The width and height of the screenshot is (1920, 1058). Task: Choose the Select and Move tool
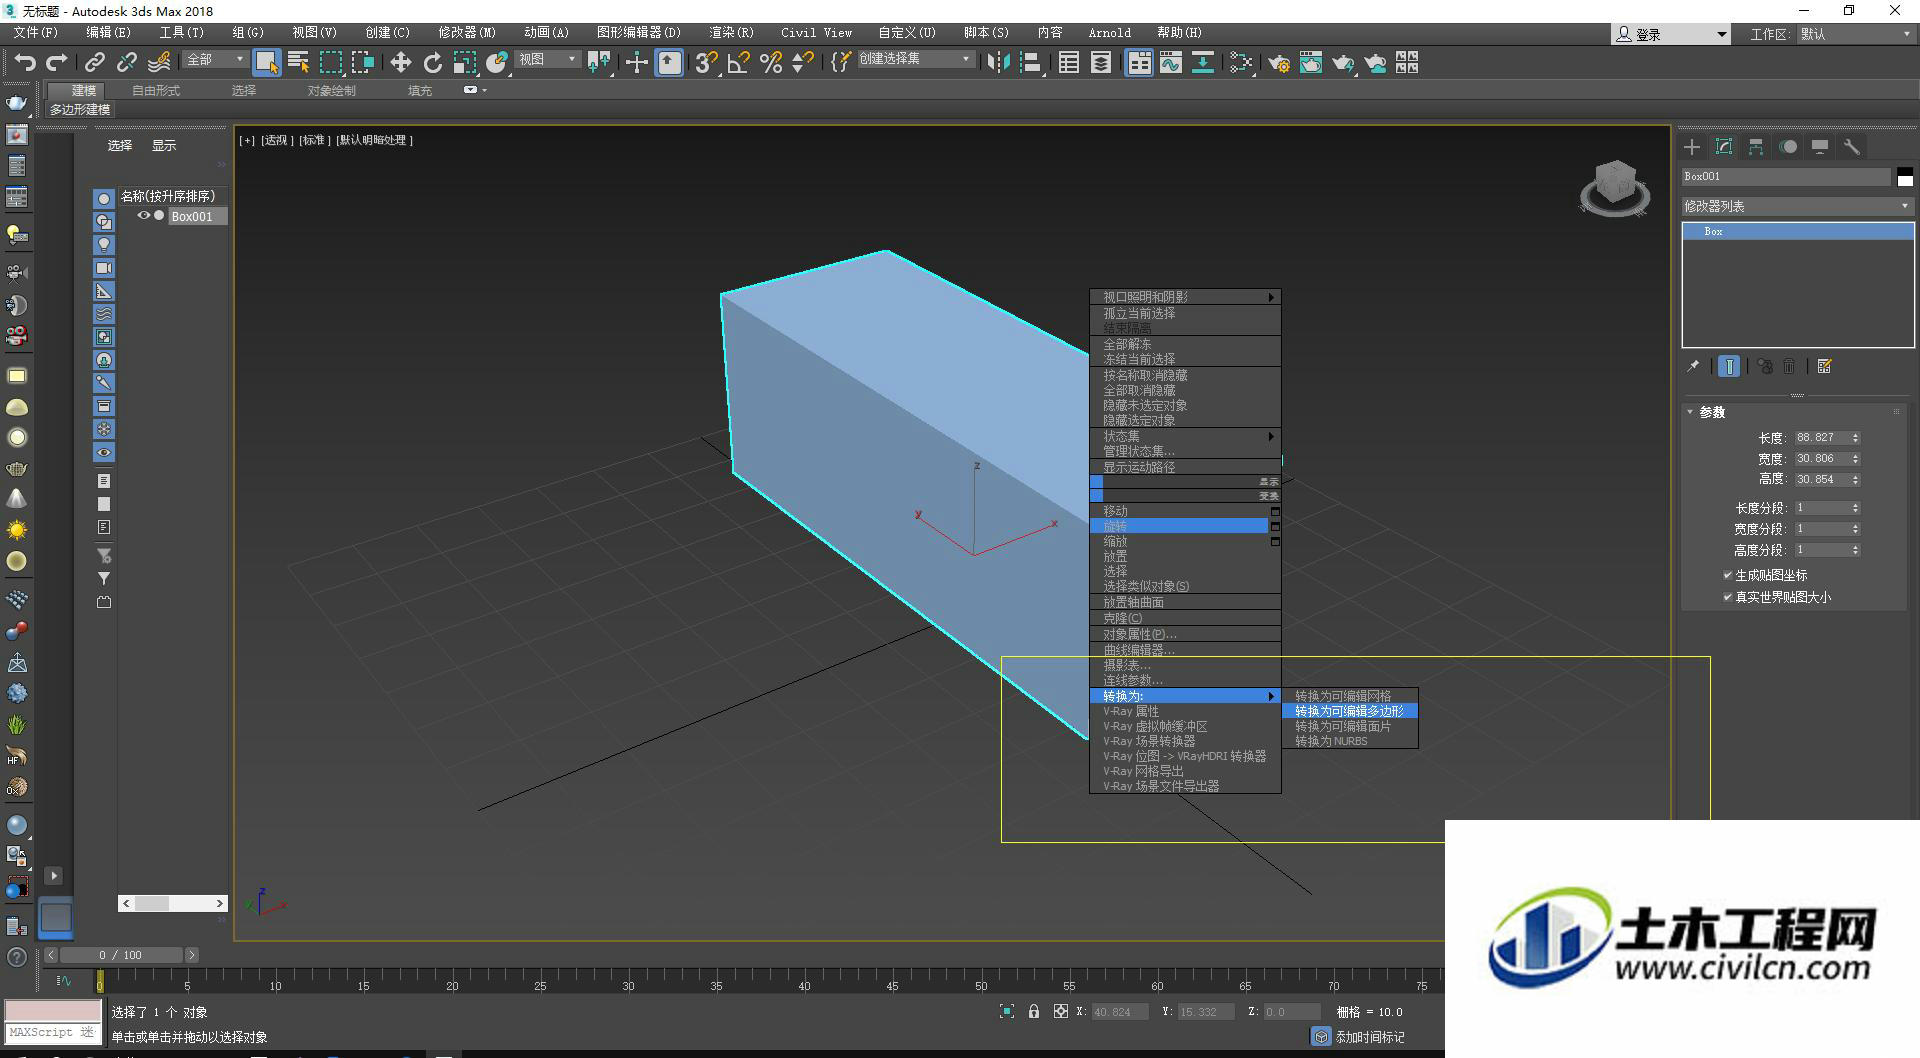[x=401, y=63]
